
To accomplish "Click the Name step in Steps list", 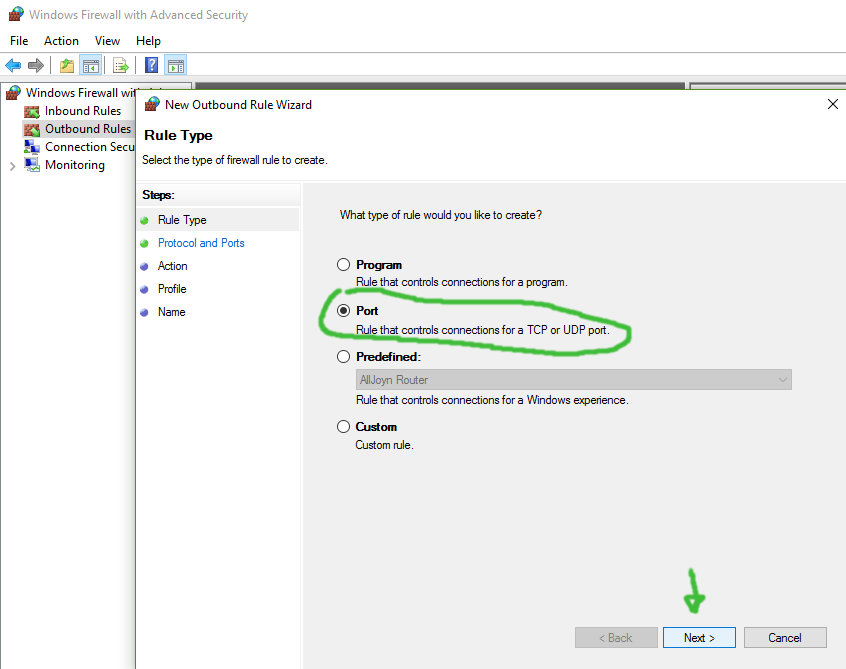I will 172,312.
